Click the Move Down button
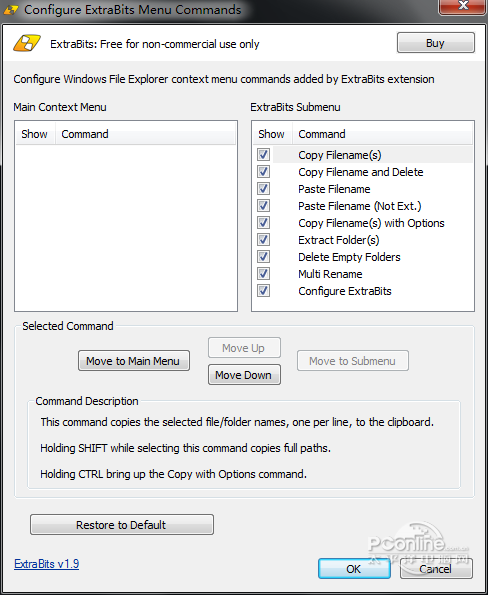 coord(244,375)
